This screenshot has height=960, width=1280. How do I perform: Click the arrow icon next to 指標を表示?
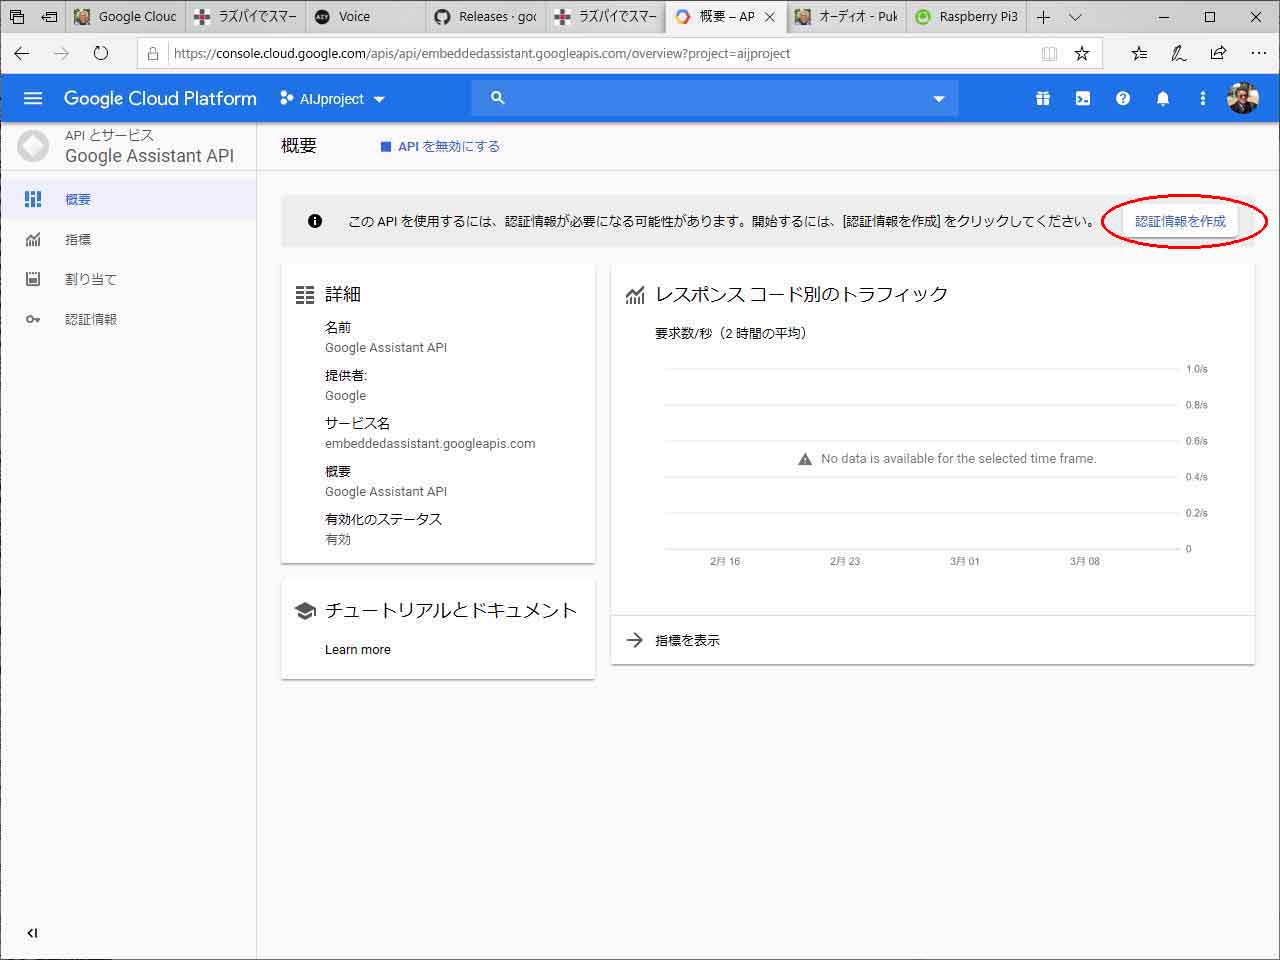click(634, 640)
